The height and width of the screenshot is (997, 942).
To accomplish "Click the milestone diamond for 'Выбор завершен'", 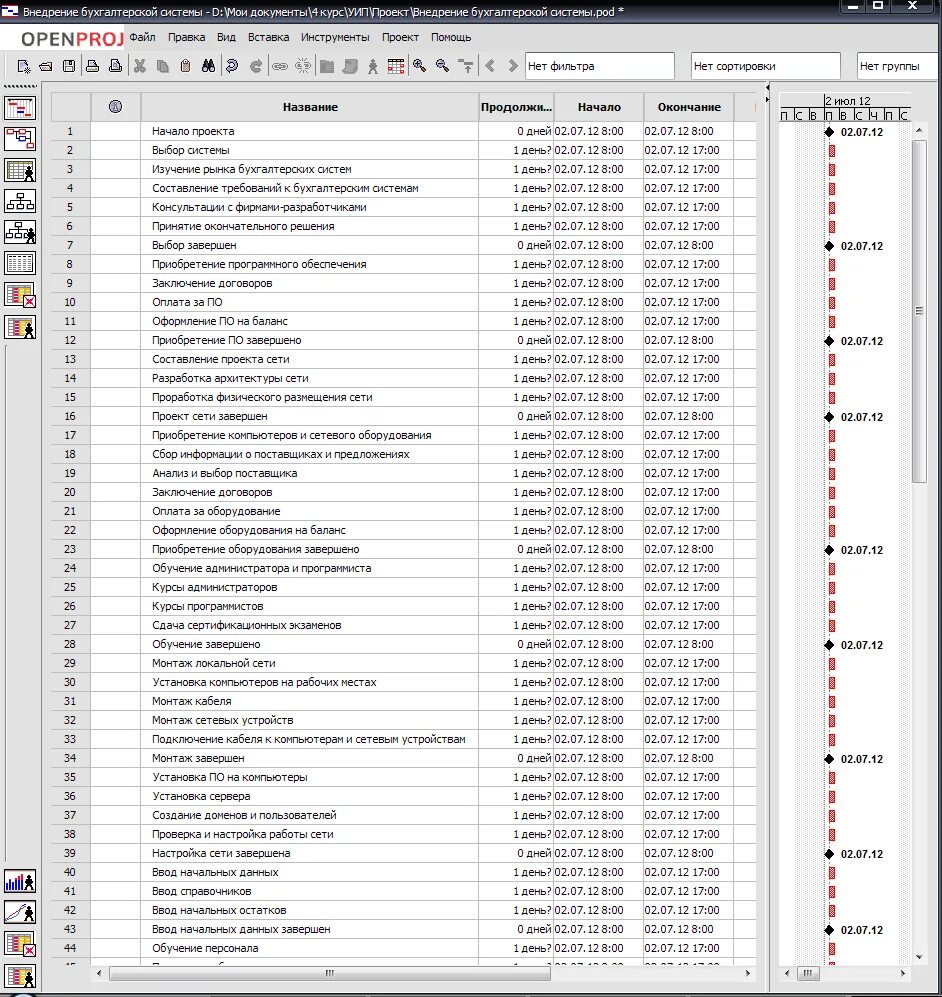I will pyautogui.click(x=829, y=246).
